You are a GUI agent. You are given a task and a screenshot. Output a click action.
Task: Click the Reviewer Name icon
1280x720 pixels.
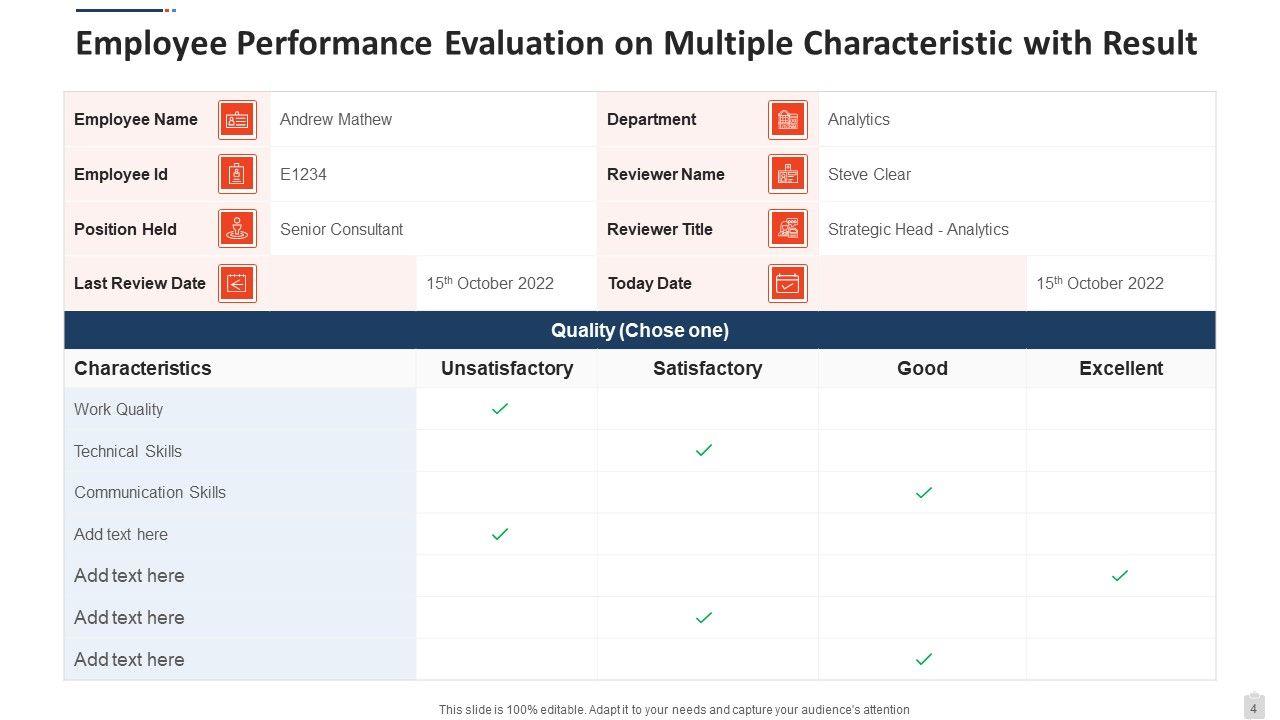click(x=788, y=174)
